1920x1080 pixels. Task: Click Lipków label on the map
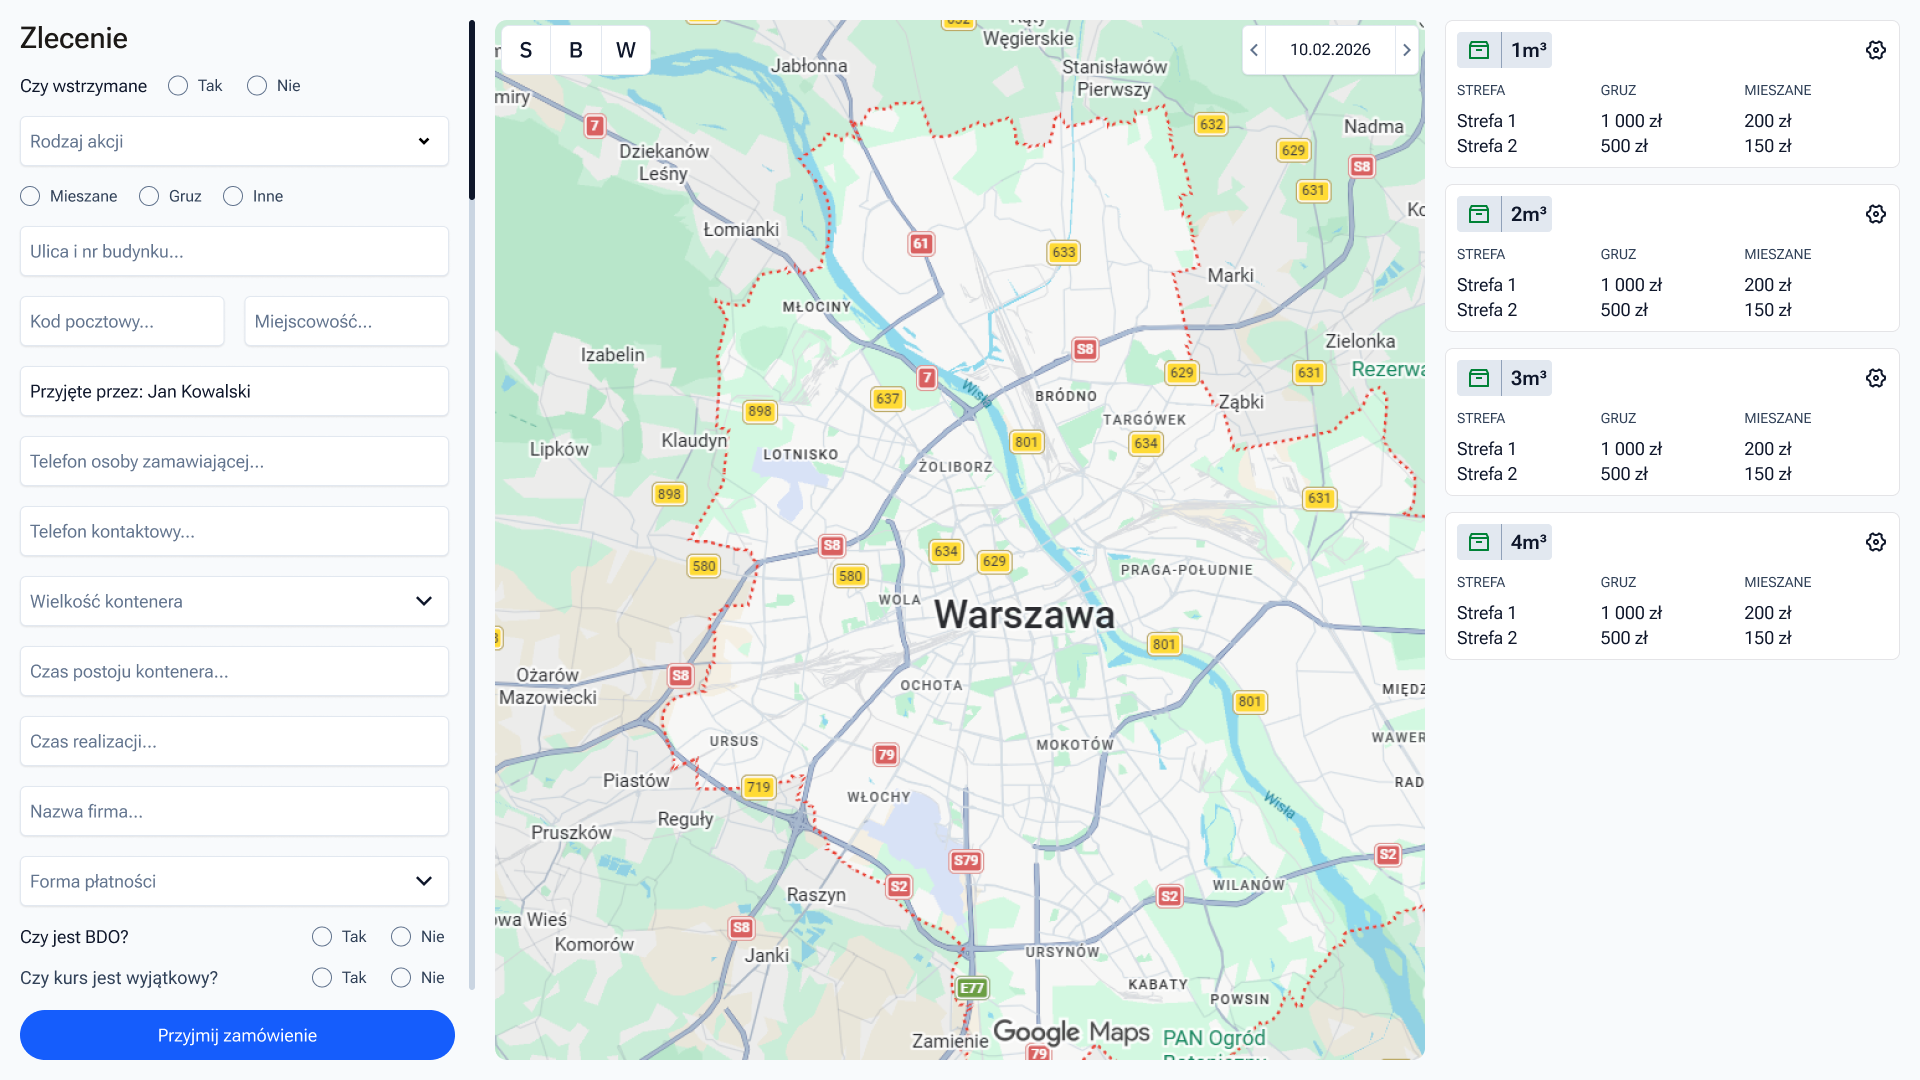[x=559, y=449]
